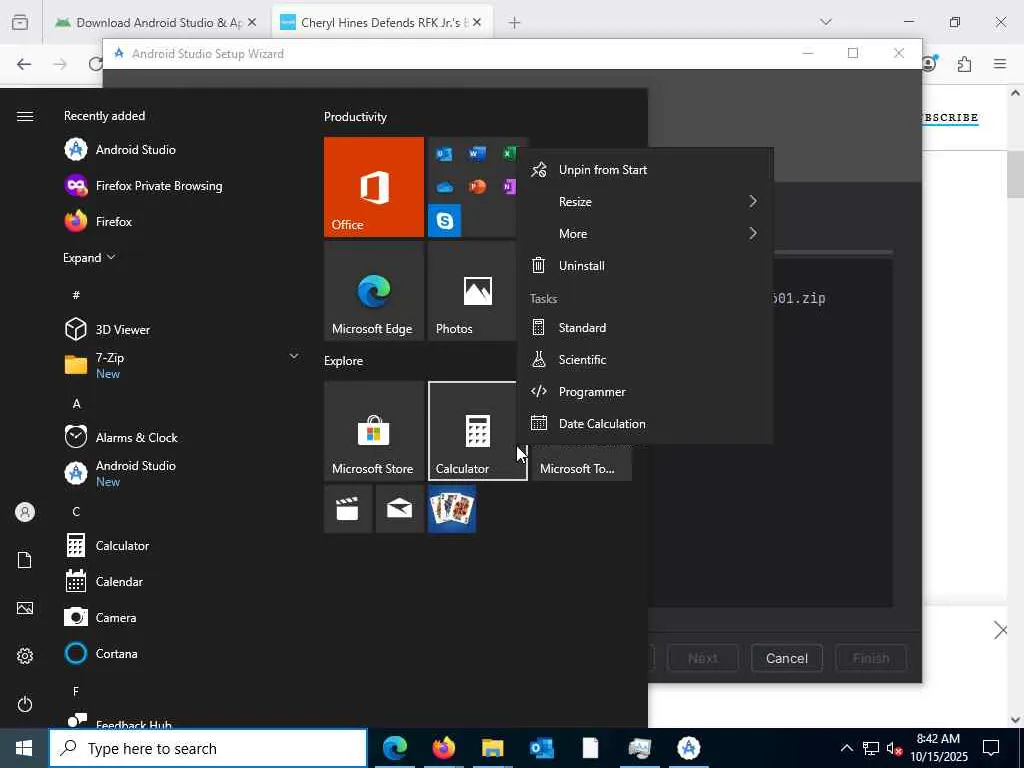
Task: Open the Microsoft Store tile
Action: [x=374, y=431]
